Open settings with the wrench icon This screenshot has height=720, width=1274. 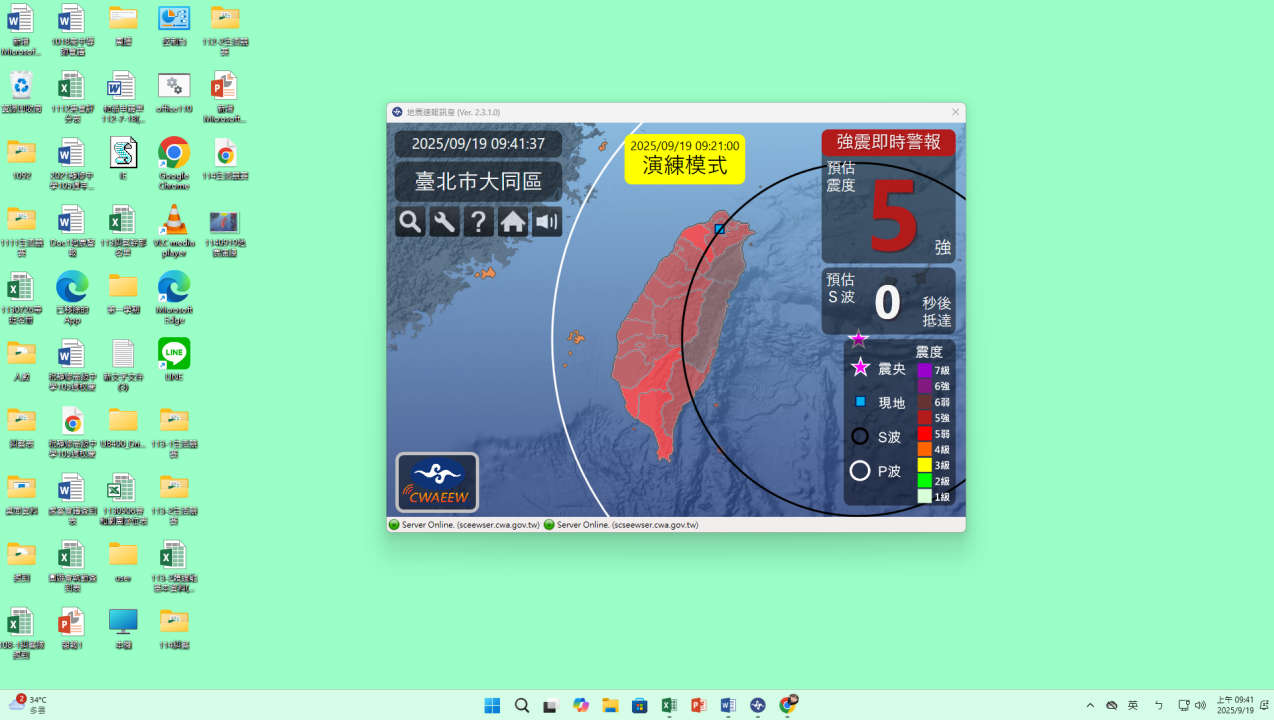point(444,222)
